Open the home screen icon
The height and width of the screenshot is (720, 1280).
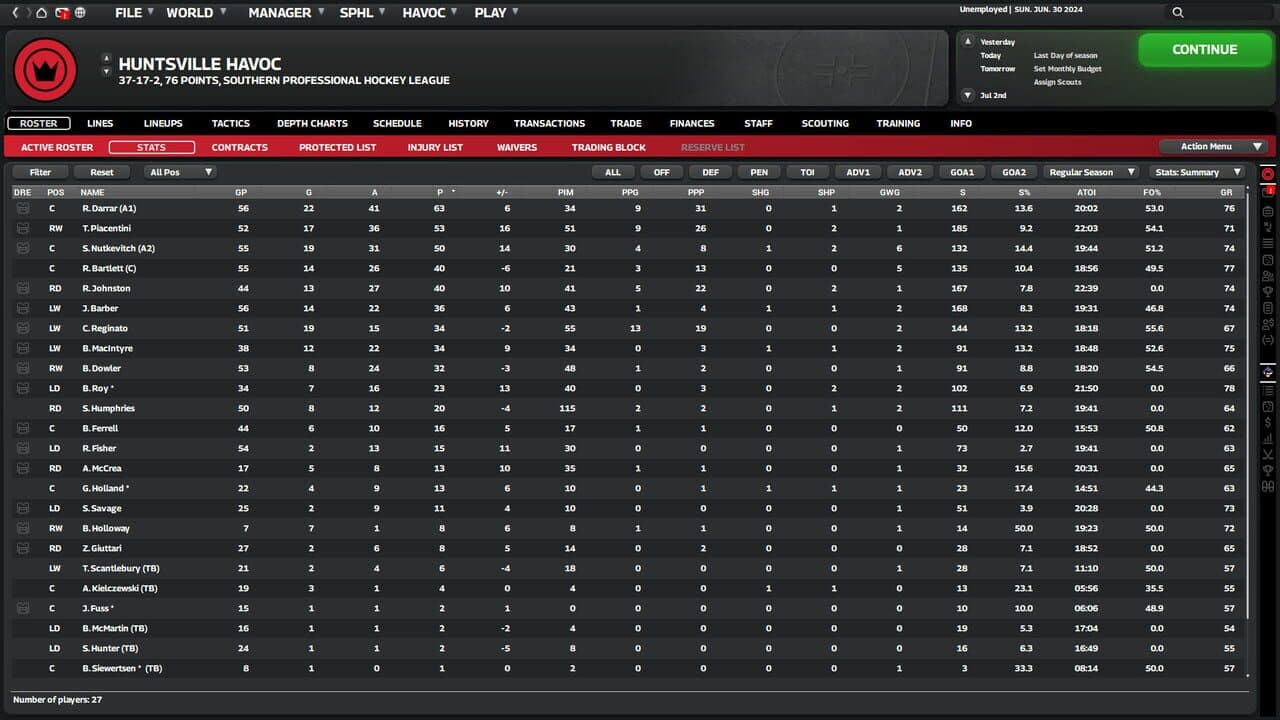click(x=41, y=13)
